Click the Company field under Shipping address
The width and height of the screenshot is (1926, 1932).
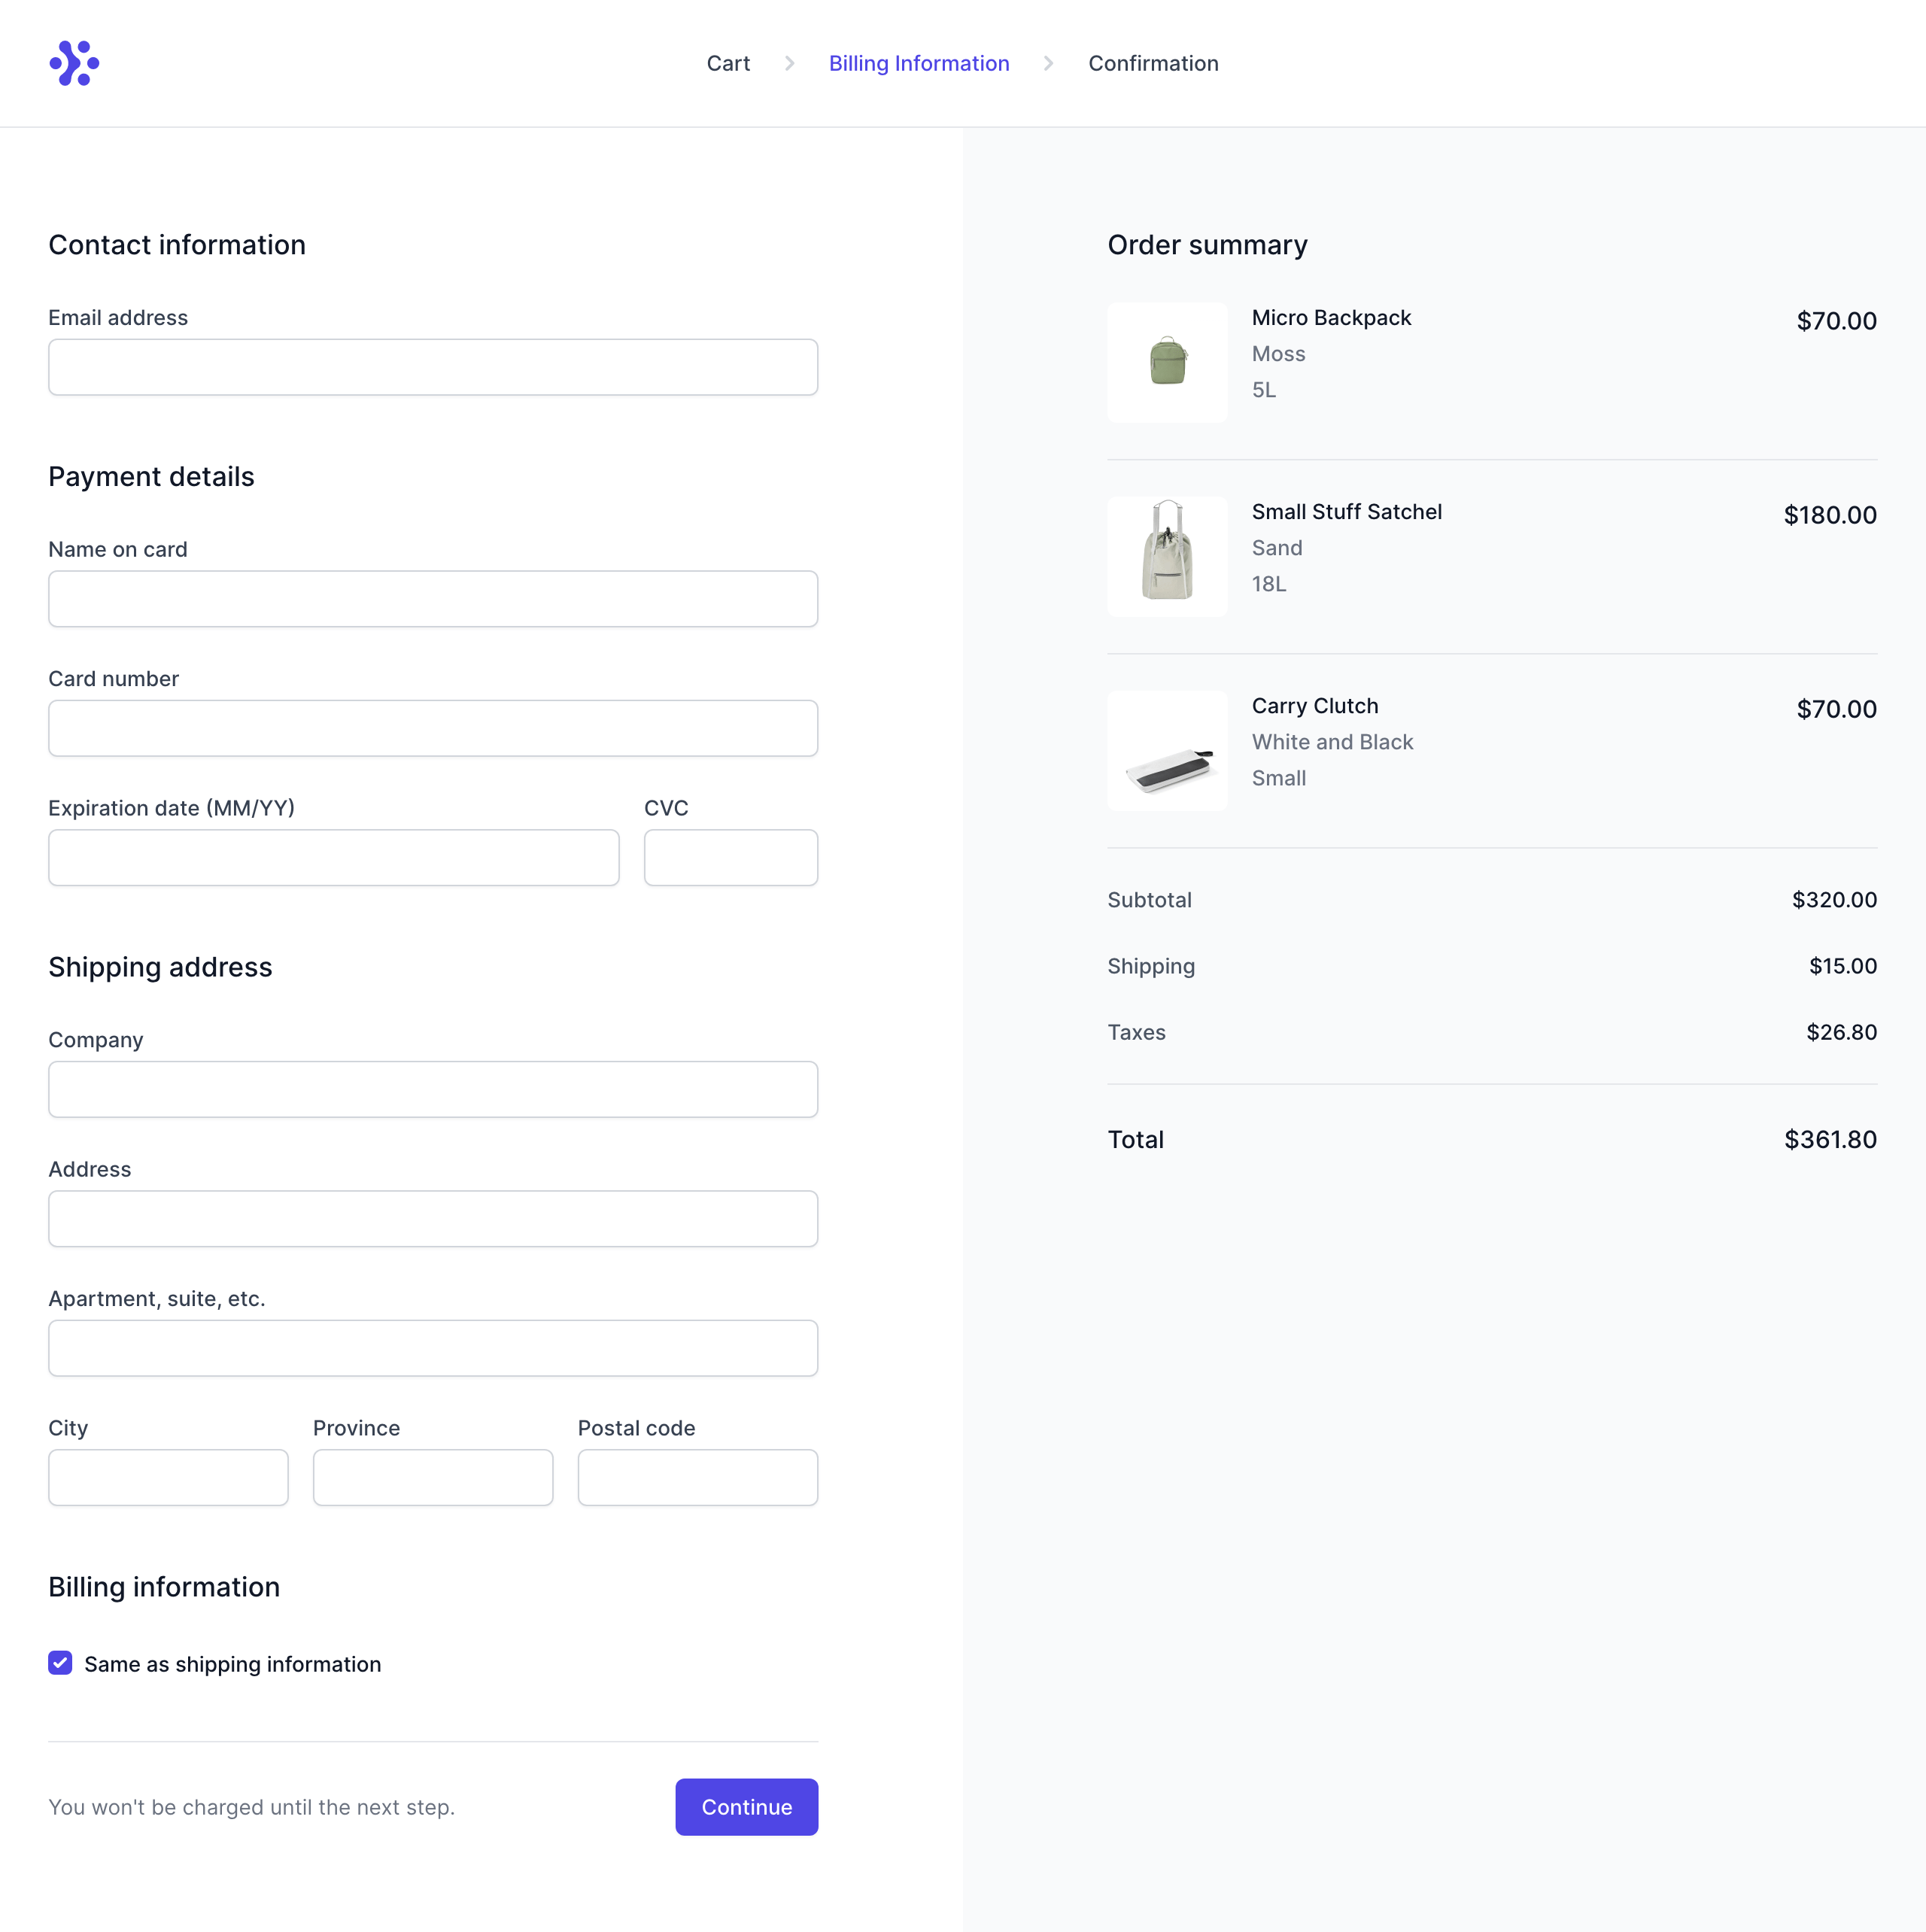(x=432, y=1089)
